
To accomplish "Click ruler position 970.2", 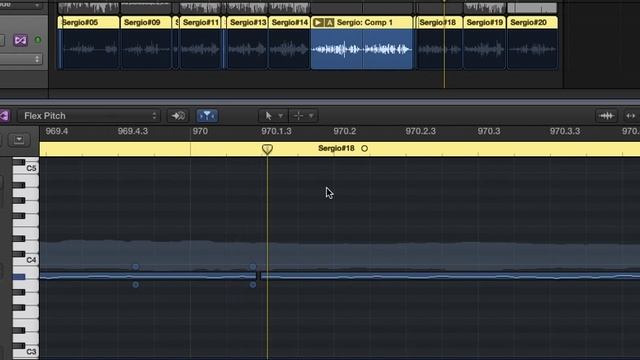I will (x=344, y=131).
